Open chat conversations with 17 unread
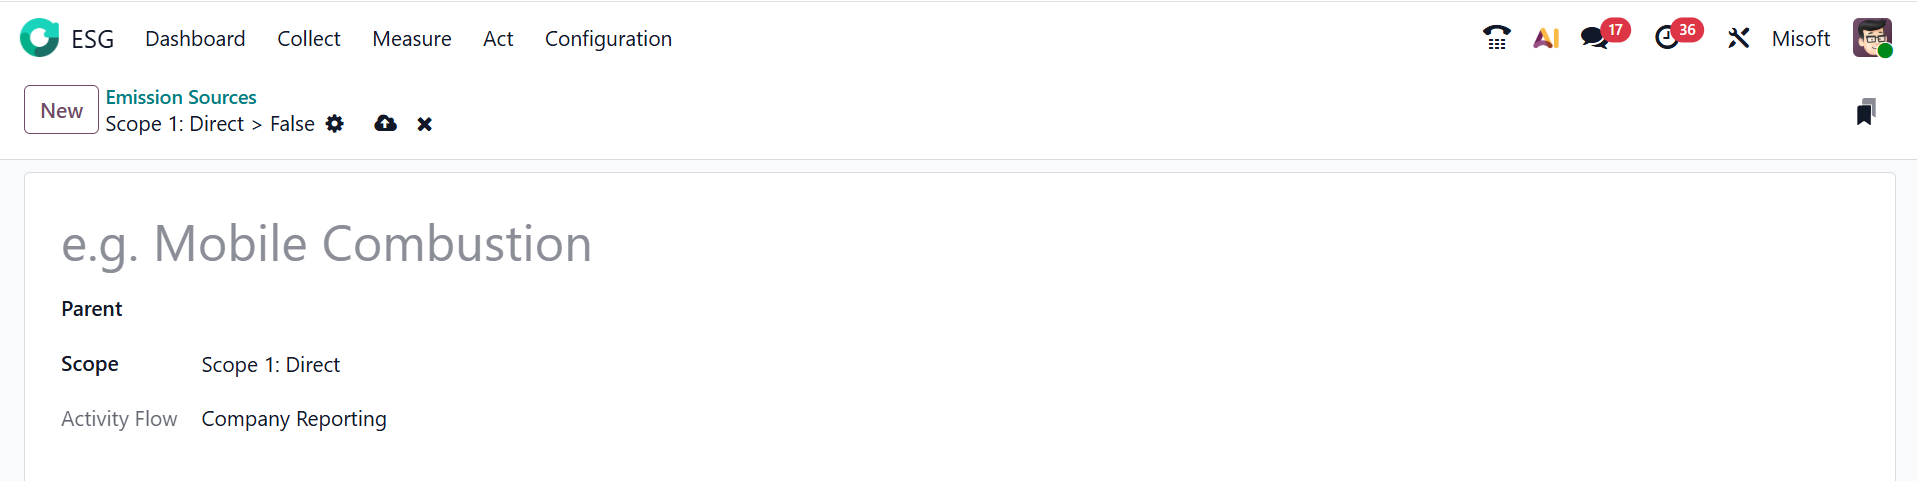The height and width of the screenshot is (481, 1917). click(1595, 38)
